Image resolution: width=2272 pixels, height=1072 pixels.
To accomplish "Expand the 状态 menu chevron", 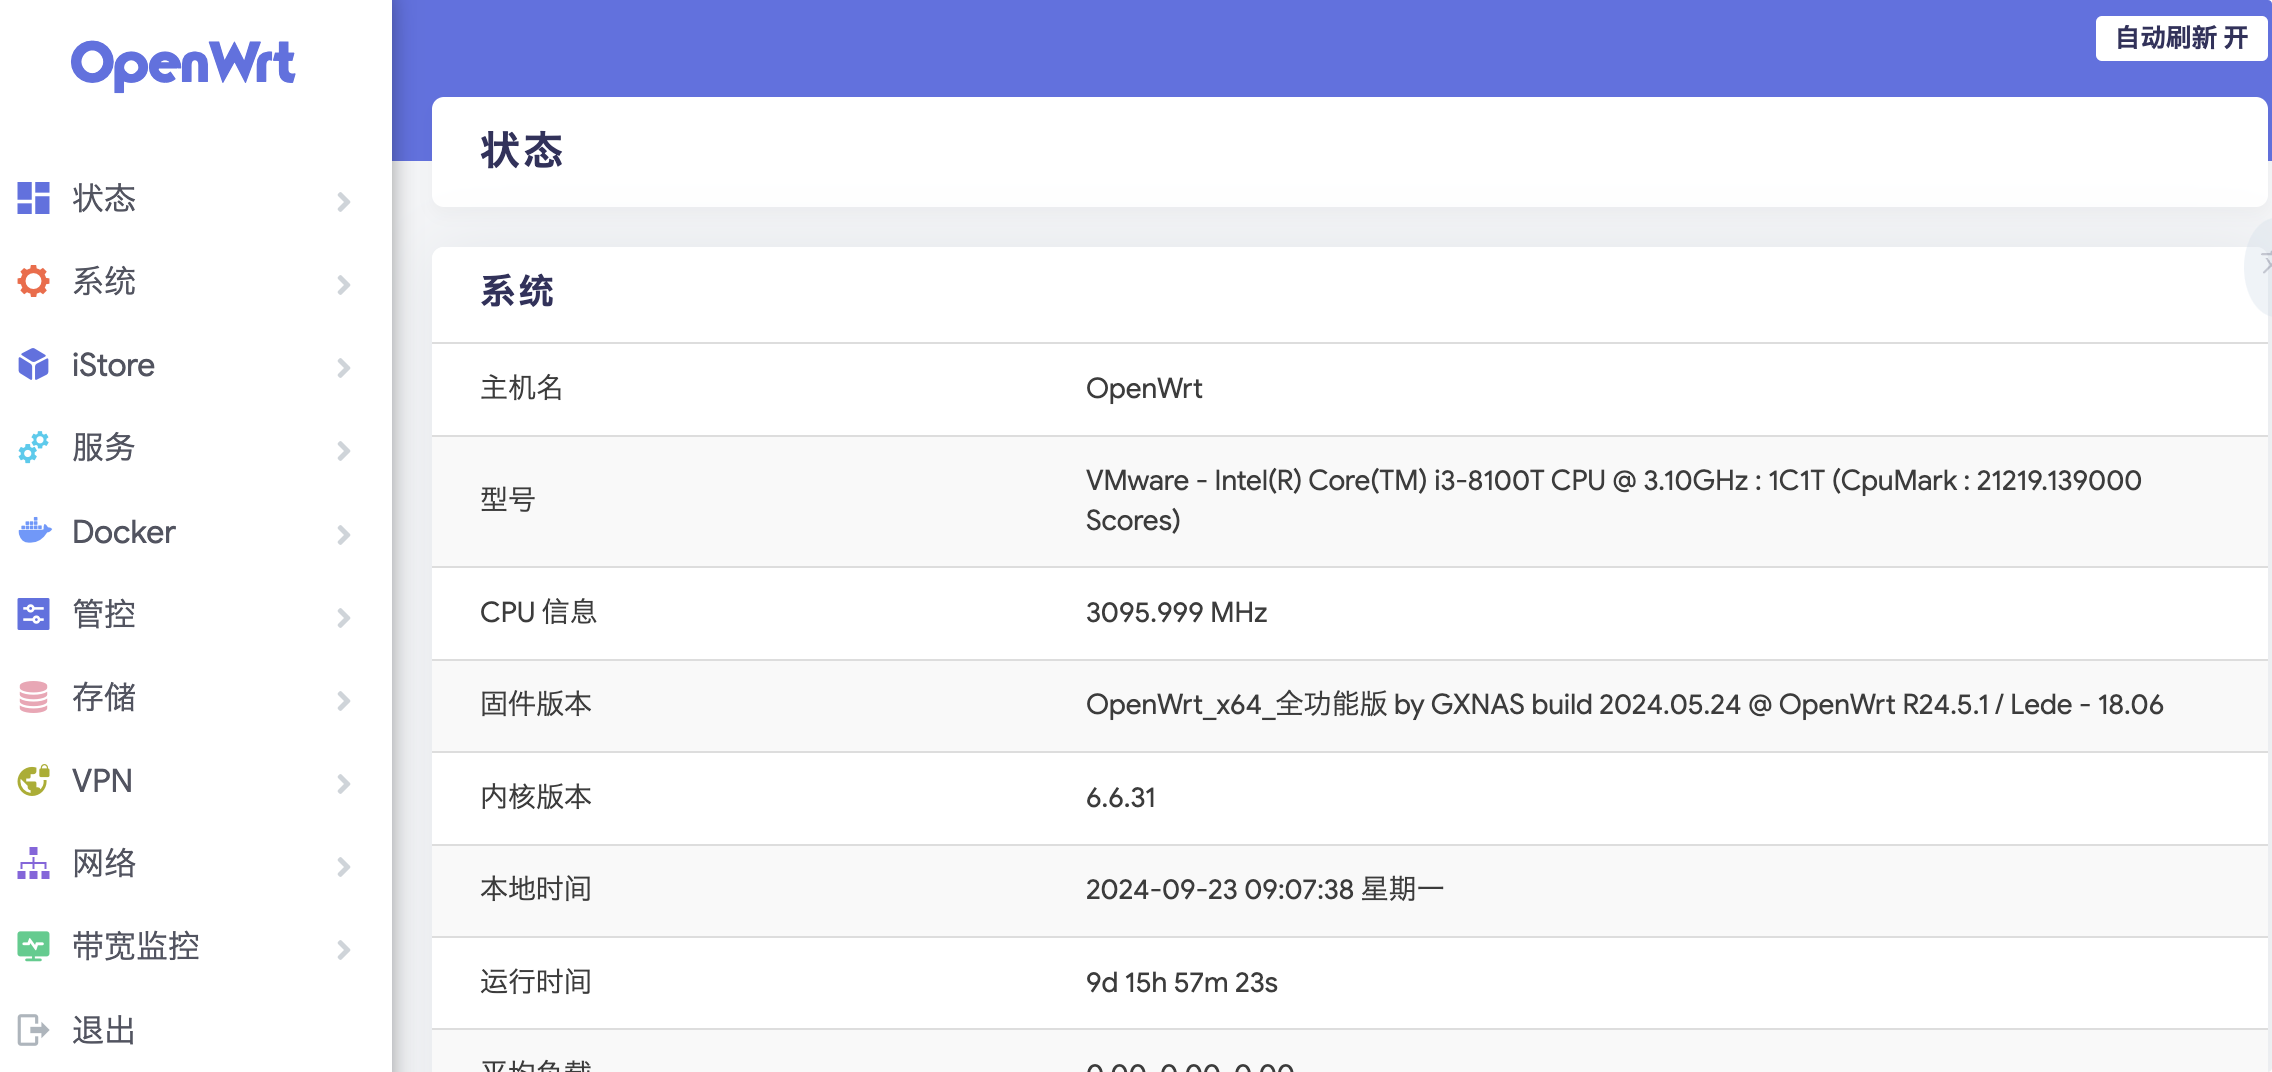I will (344, 201).
